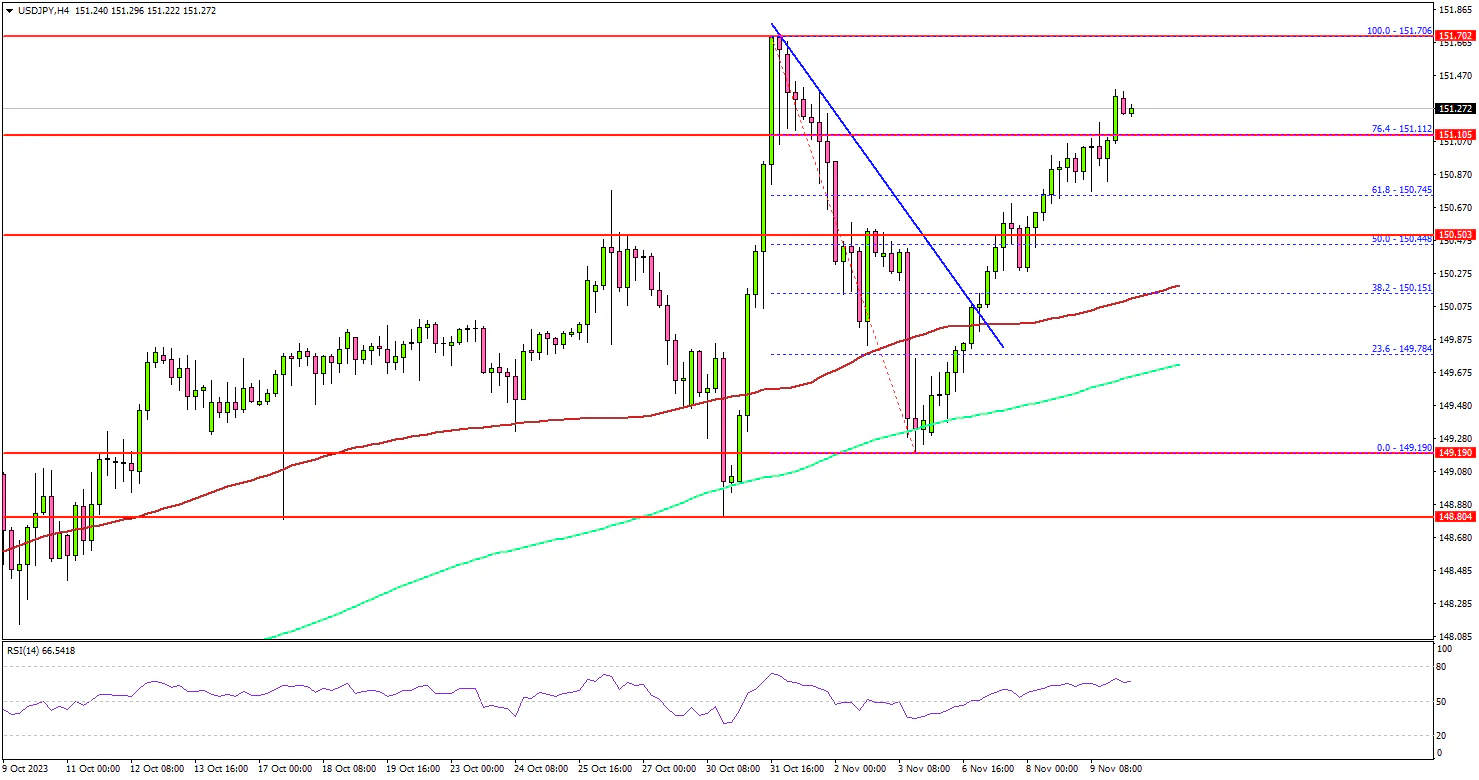Click the 31 Oct 16:00 time label

click(x=798, y=769)
